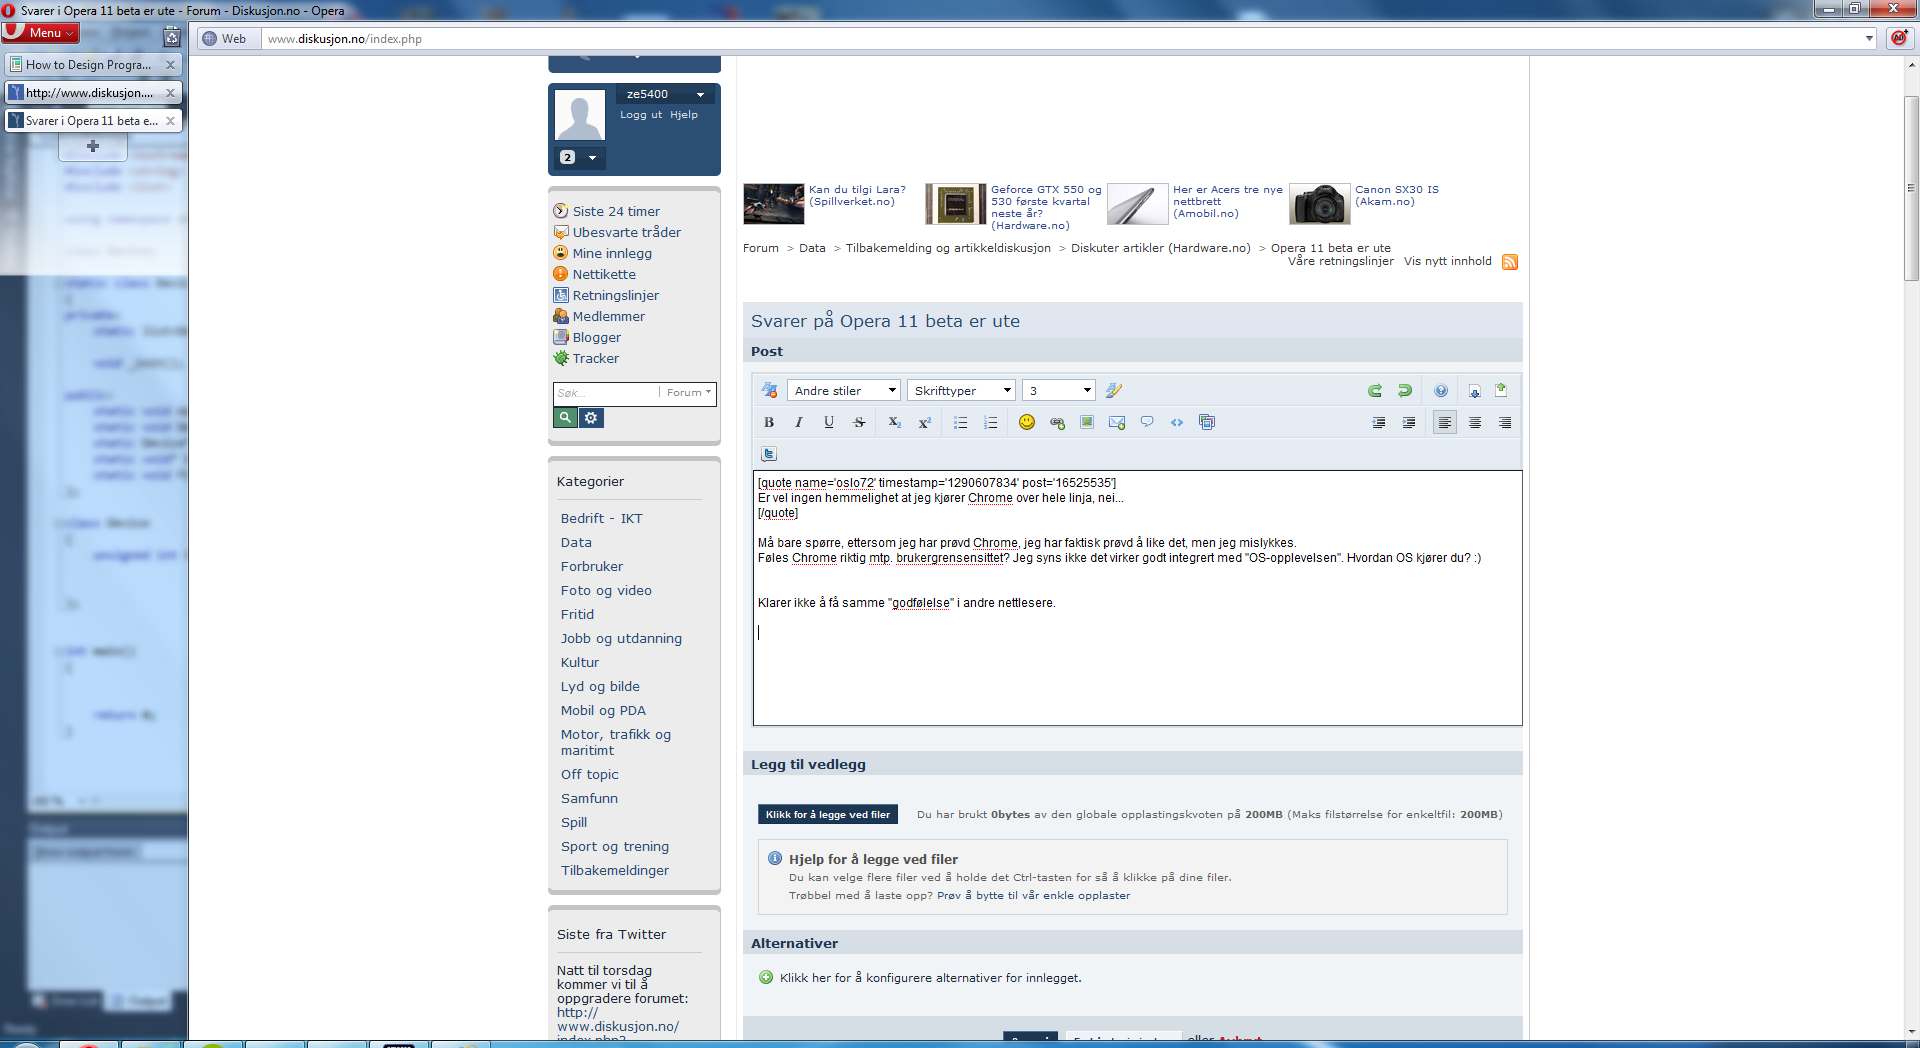Open the Canon SX30 IS camera thumbnail
Screen dimensions: 1920x1048
click(x=1319, y=204)
